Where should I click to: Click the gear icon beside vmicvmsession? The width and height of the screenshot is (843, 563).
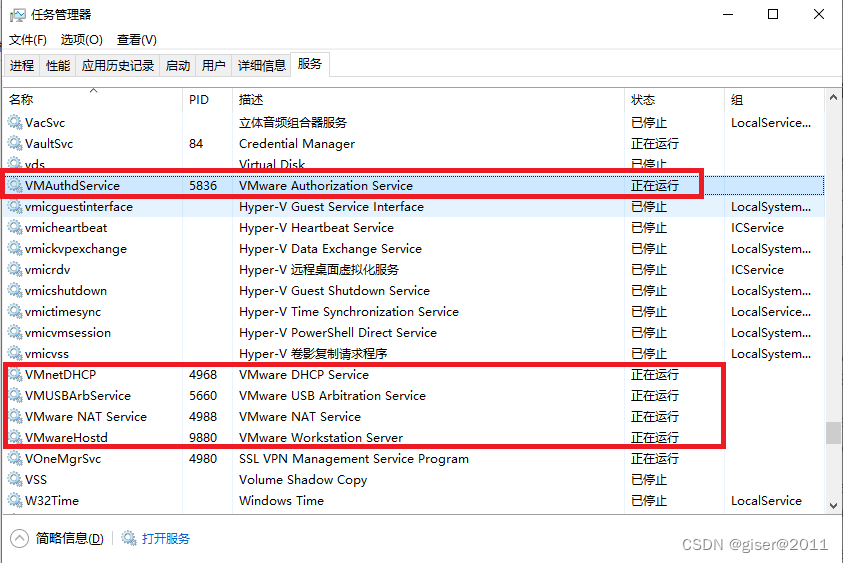pyautogui.click(x=15, y=332)
